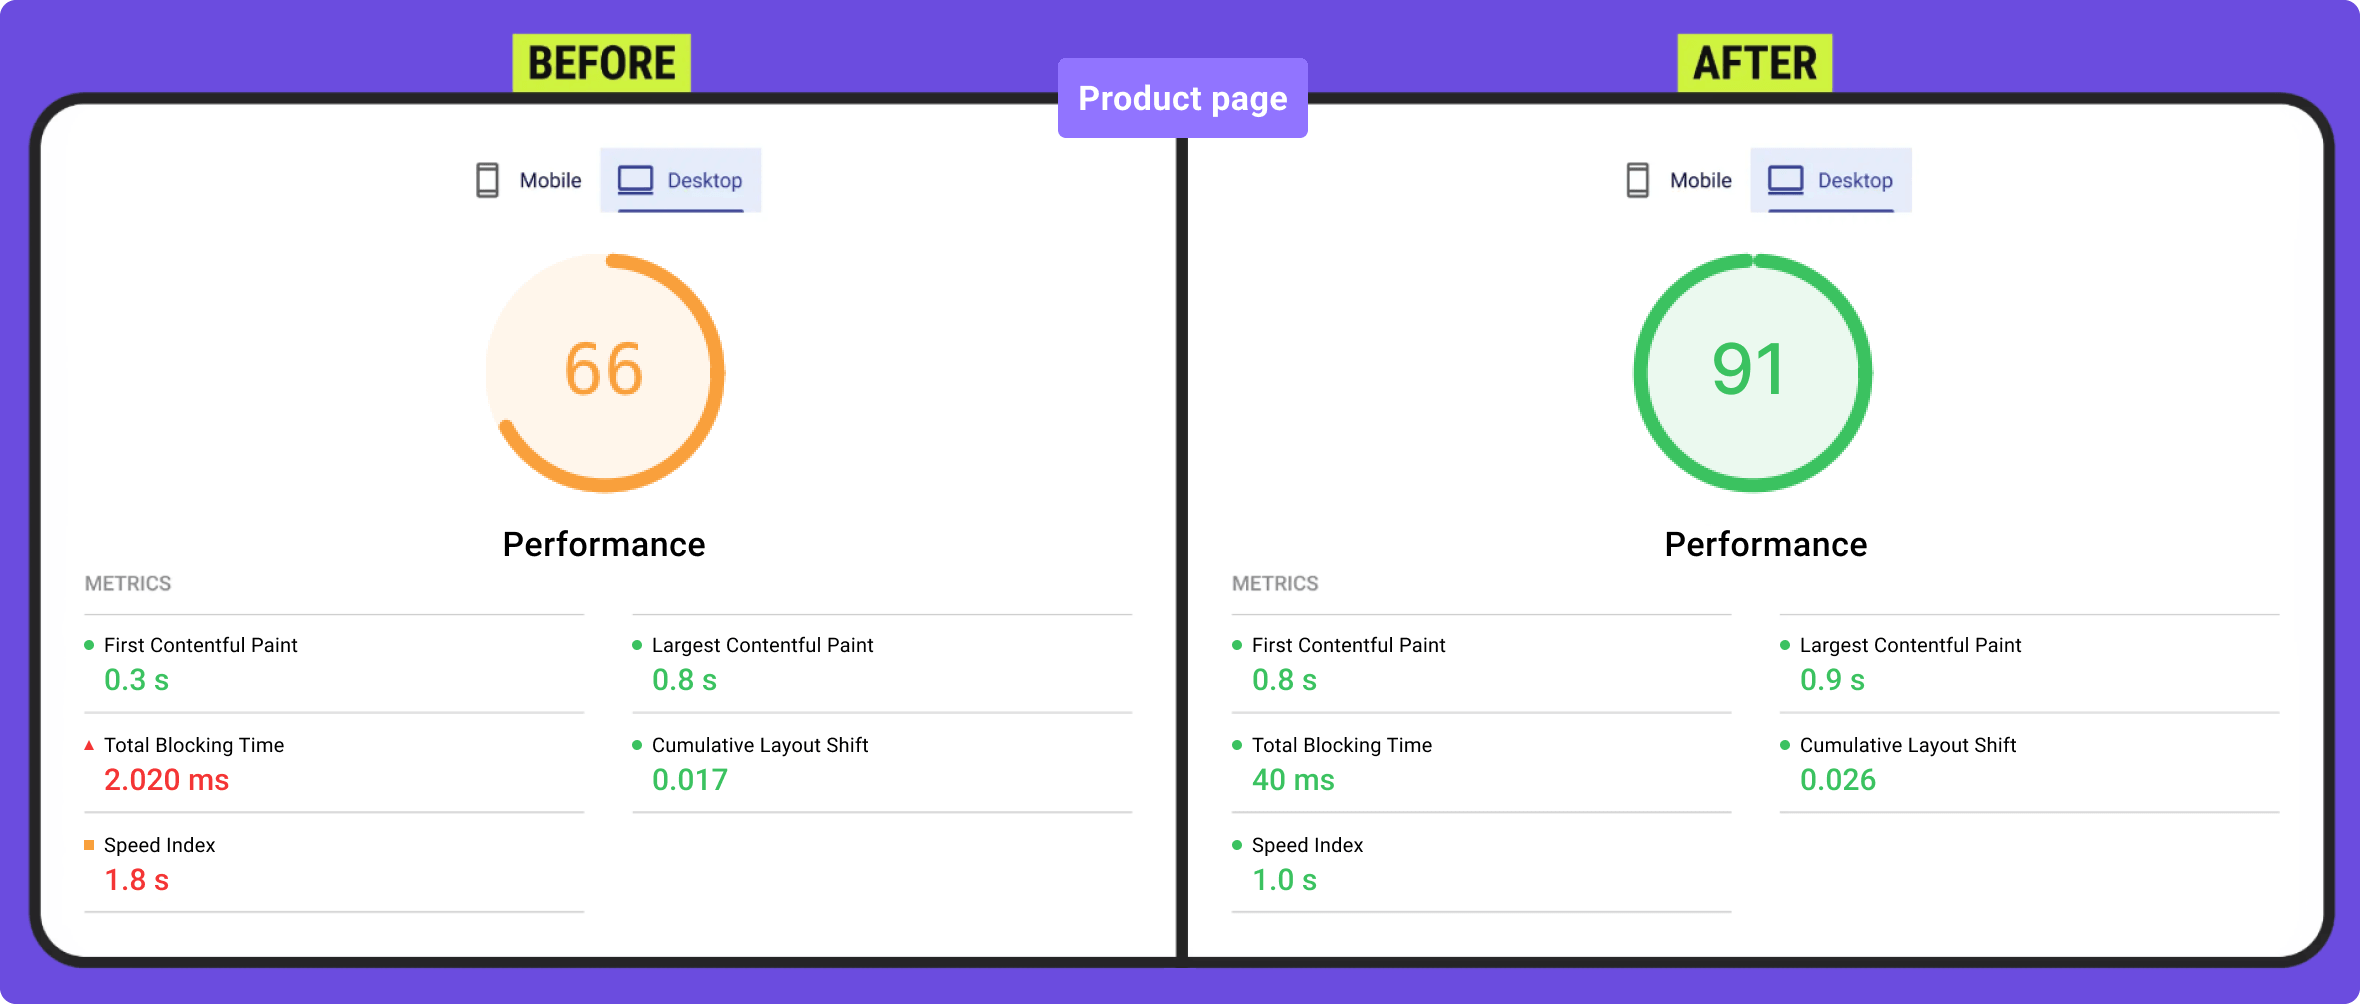The image size is (2360, 1004).
Task: Switch to the Mobile tab label in the BEFORE report
Action: coord(550,181)
